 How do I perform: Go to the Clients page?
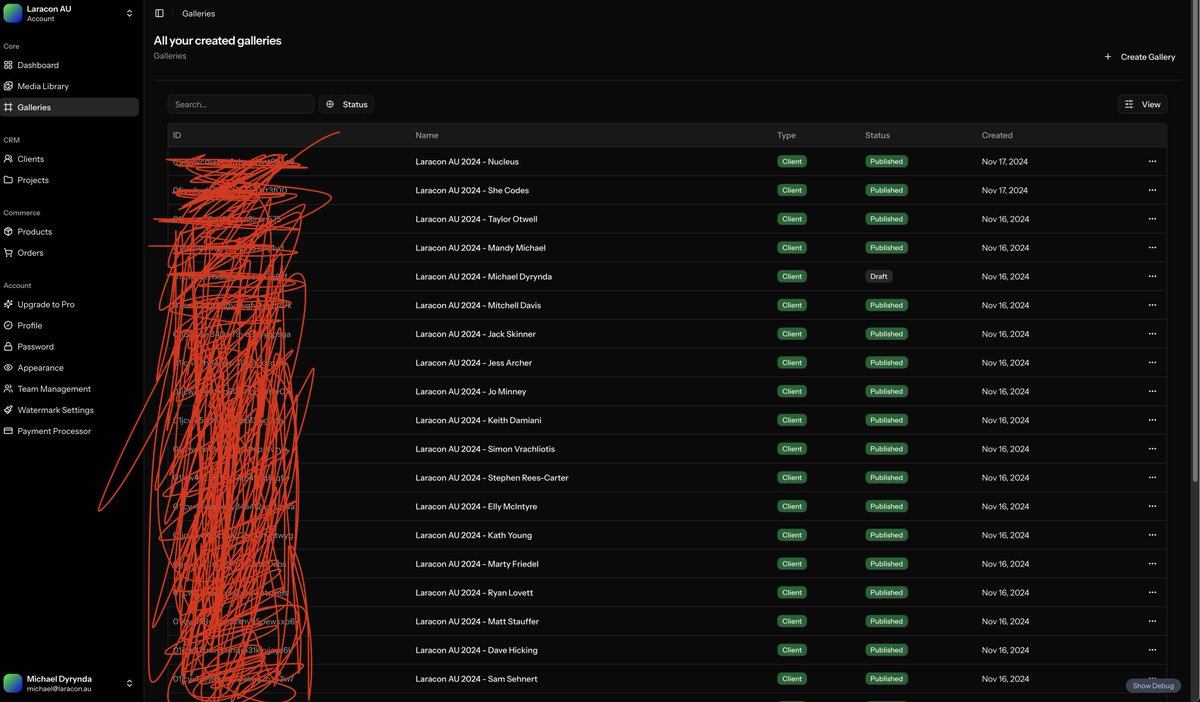69,159
